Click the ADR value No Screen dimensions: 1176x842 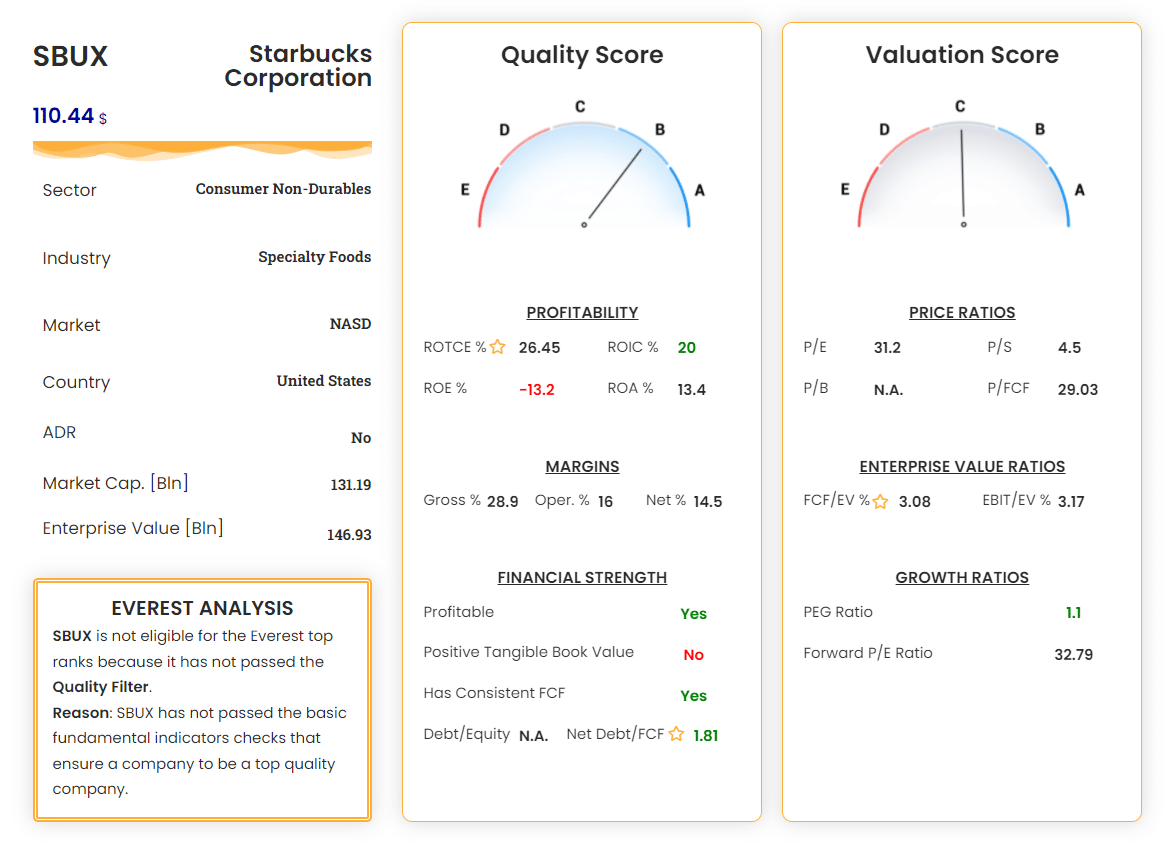361,438
